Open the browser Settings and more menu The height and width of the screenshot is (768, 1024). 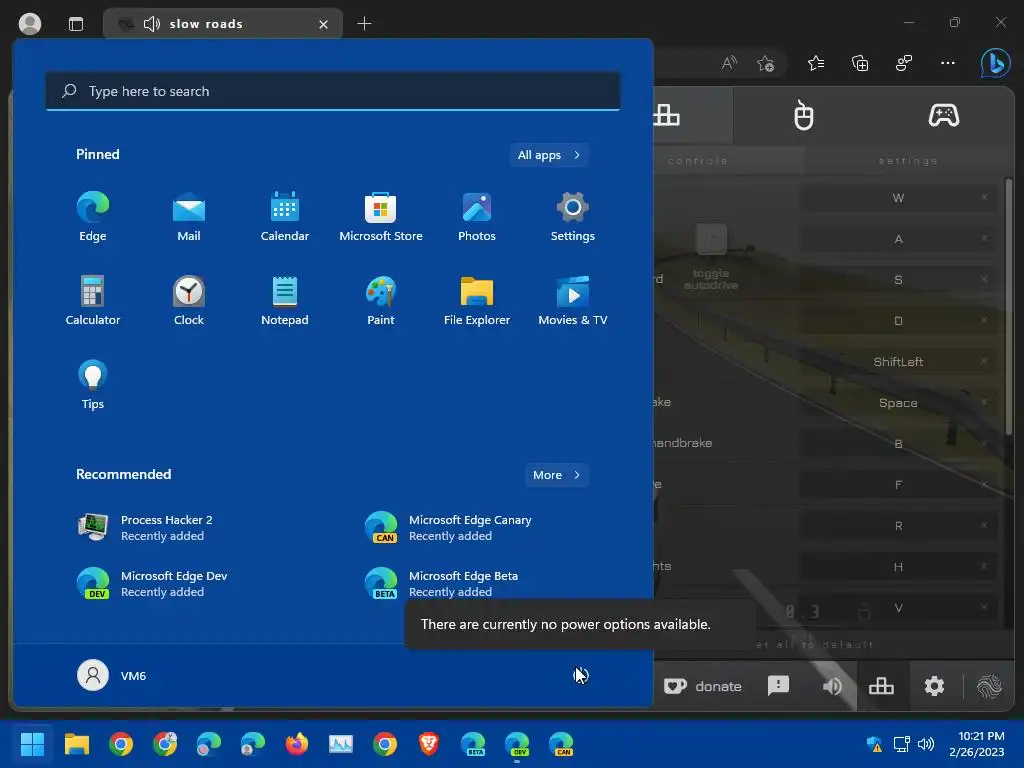click(948, 63)
